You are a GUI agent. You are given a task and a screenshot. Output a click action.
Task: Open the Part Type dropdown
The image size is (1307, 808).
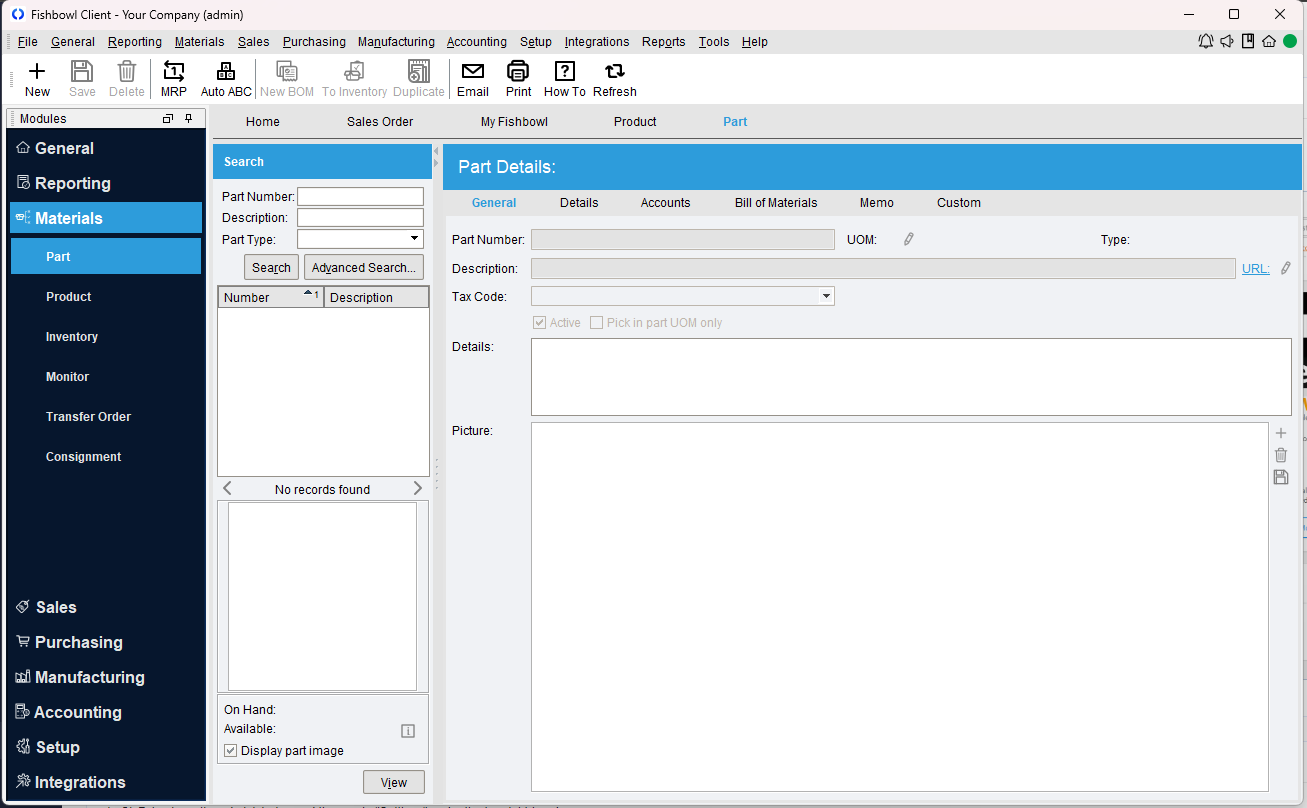pos(415,239)
